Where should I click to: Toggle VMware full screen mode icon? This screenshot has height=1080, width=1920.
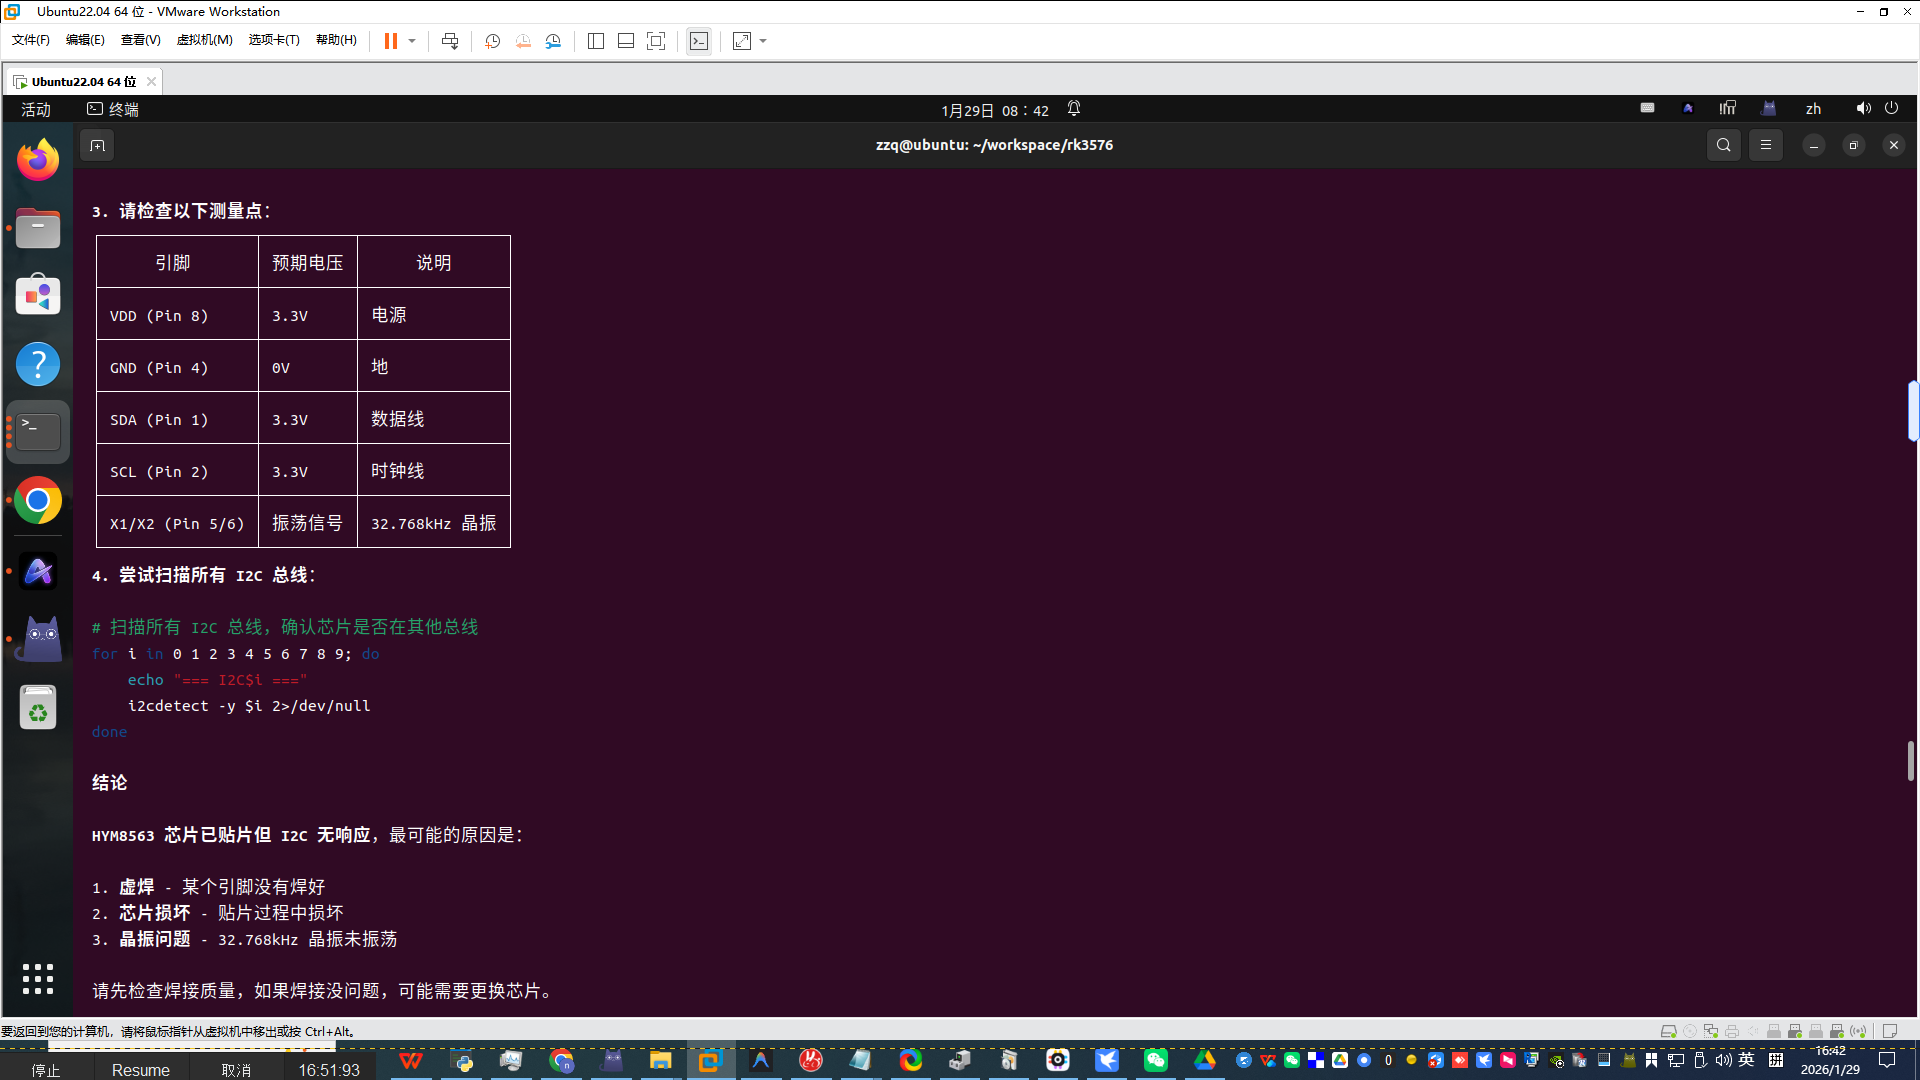[x=656, y=41]
